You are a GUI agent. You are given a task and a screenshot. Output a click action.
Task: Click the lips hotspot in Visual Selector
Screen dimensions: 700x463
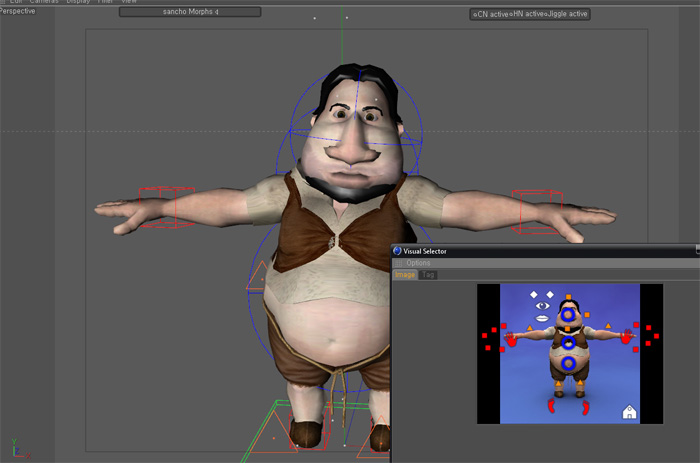(542, 318)
